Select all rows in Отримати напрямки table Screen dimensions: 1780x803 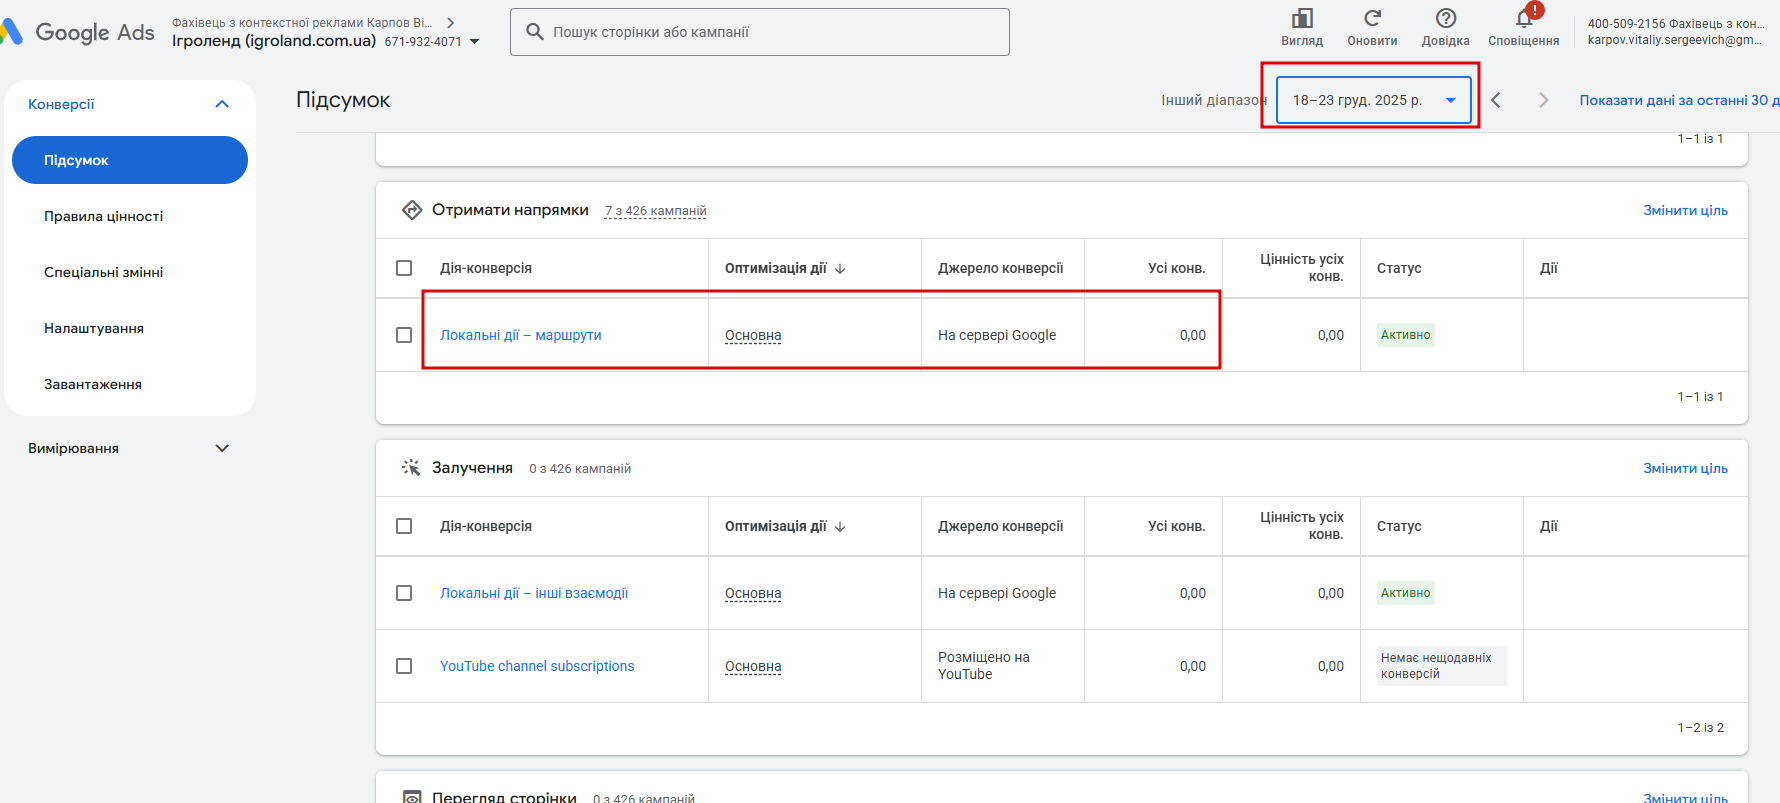coord(404,268)
